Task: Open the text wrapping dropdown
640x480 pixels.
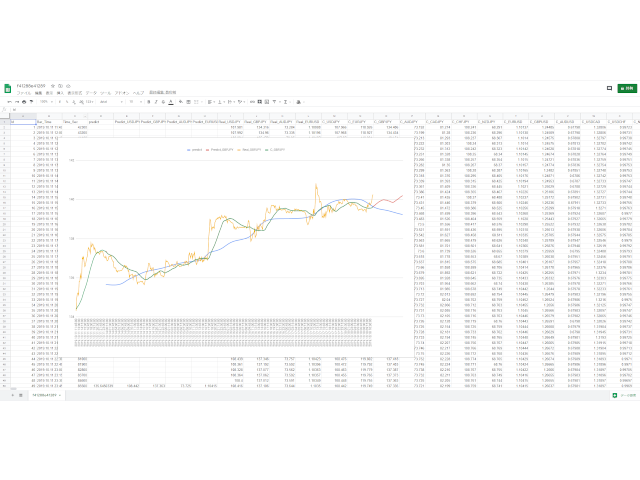Action: (x=231, y=102)
